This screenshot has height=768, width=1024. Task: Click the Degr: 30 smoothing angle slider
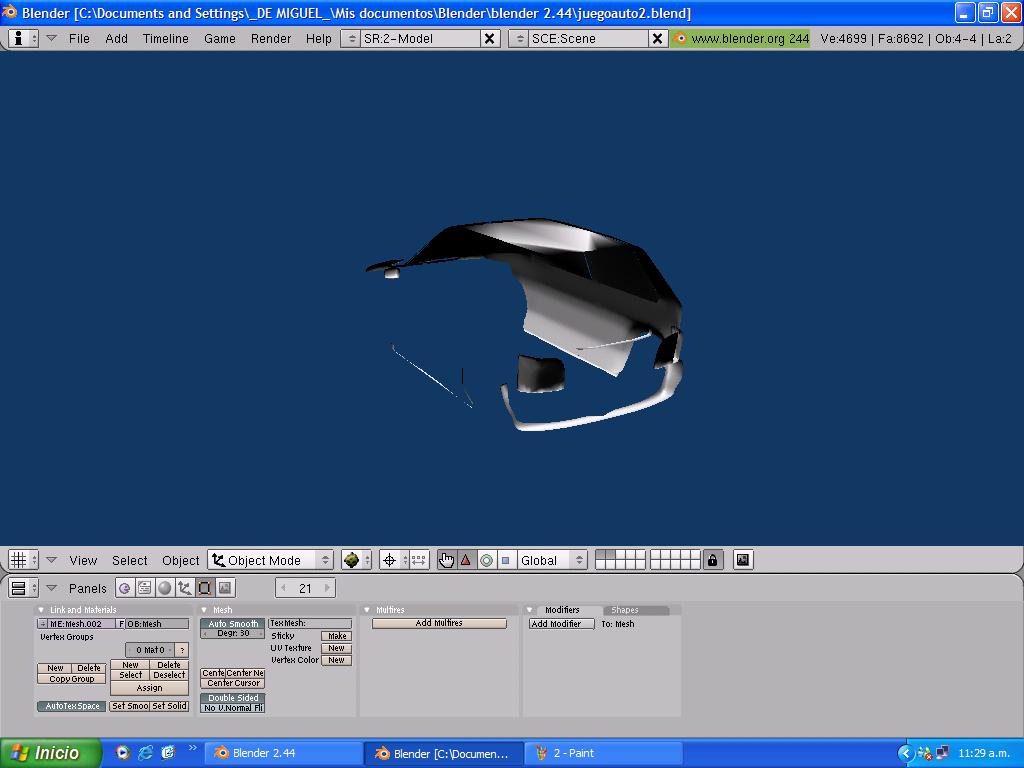(x=232, y=633)
